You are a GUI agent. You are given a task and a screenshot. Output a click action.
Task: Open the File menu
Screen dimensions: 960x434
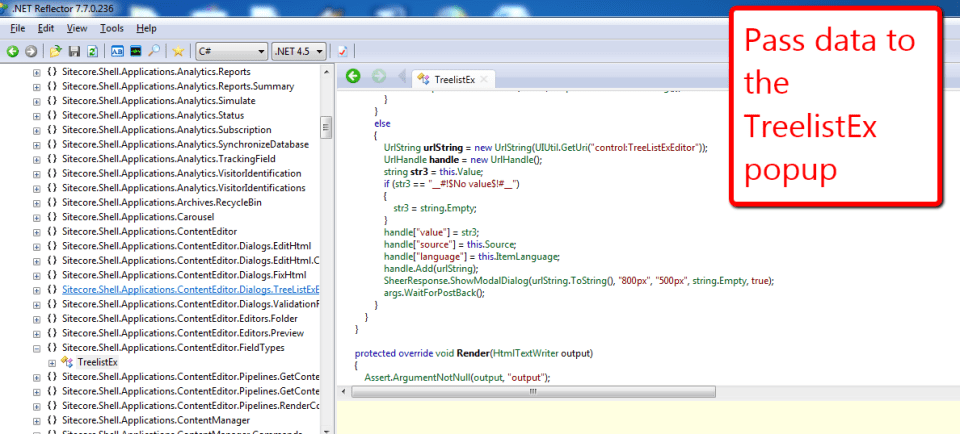point(17,29)
